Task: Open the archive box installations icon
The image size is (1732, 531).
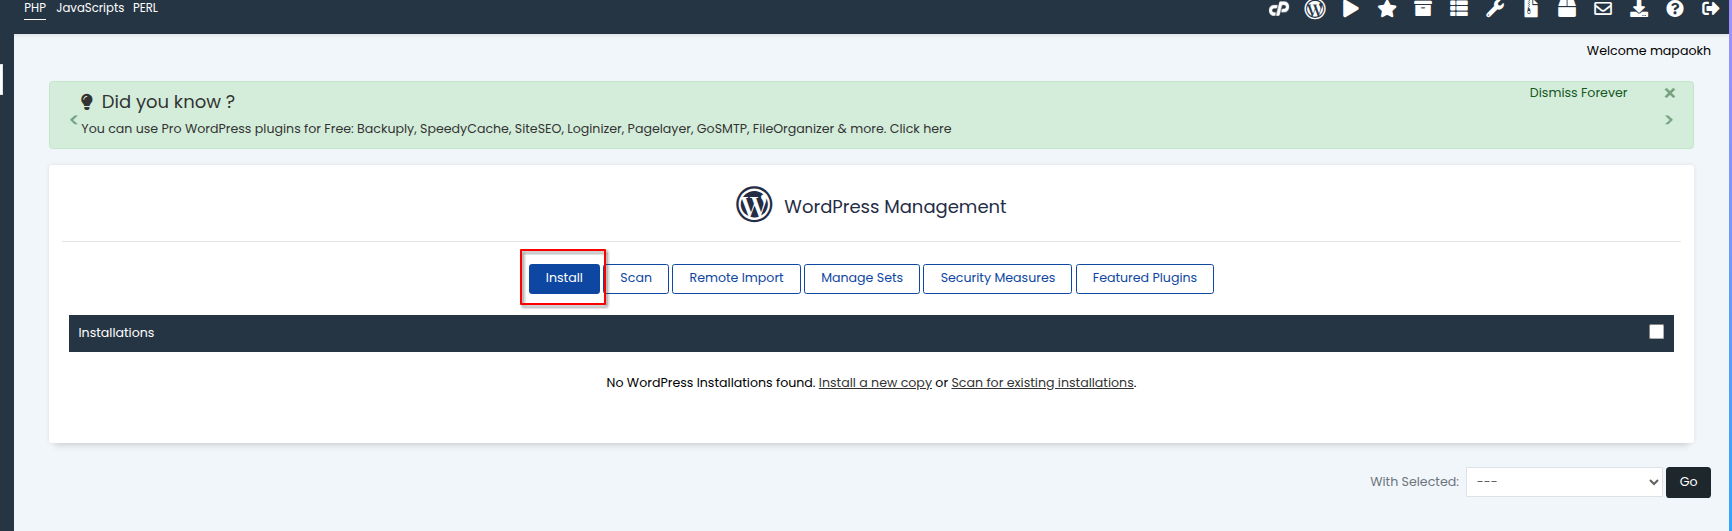Action: tap(1423, 9)
